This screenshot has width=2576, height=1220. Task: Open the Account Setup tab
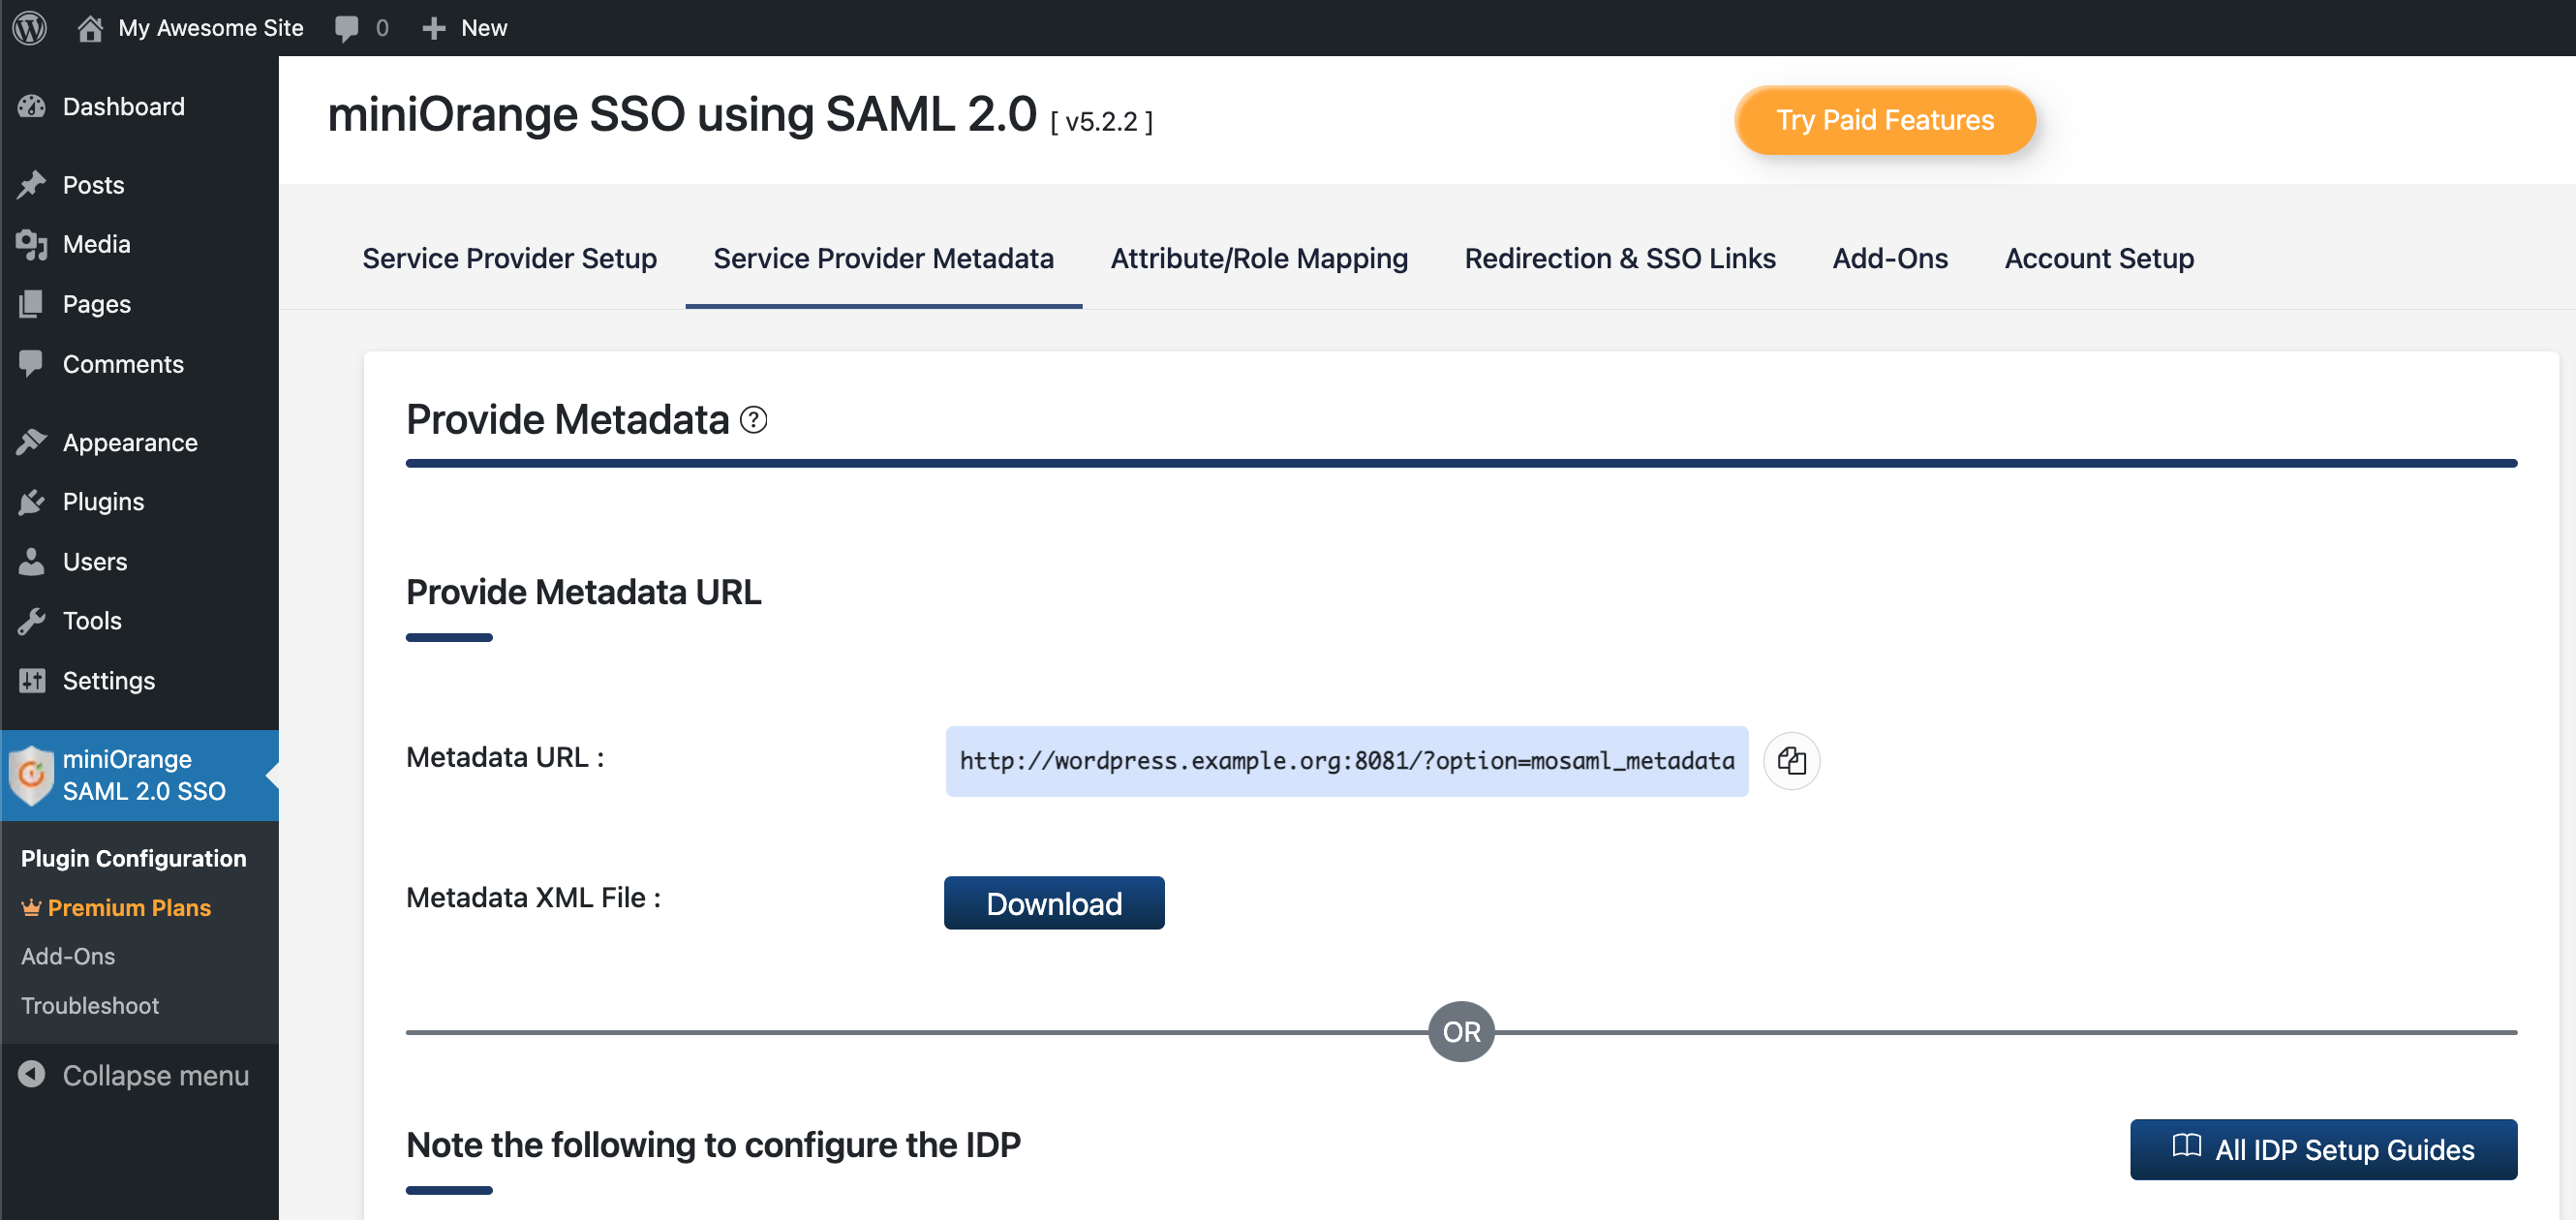click(x=2099, y=258)
